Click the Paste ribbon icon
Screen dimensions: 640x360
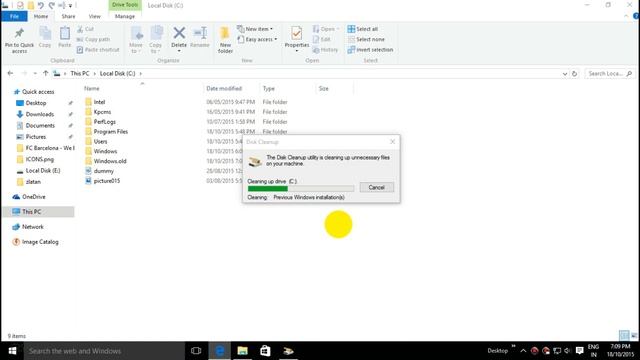[x=64, y=33]
